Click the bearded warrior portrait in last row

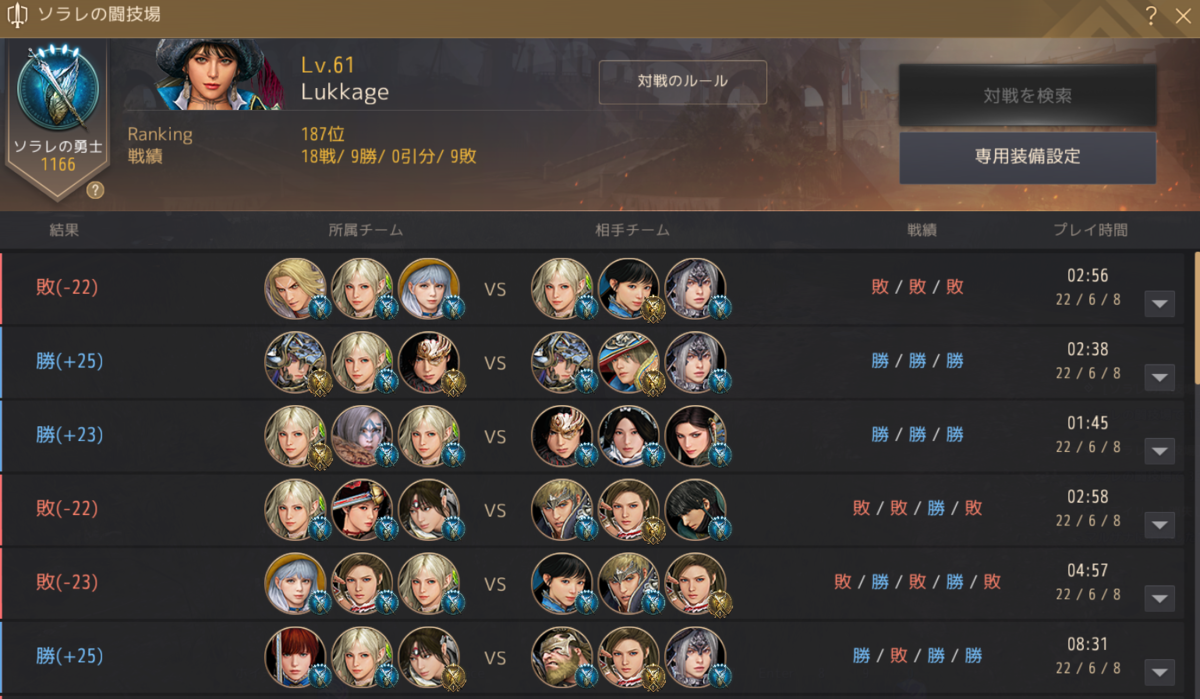click(562, 657)
